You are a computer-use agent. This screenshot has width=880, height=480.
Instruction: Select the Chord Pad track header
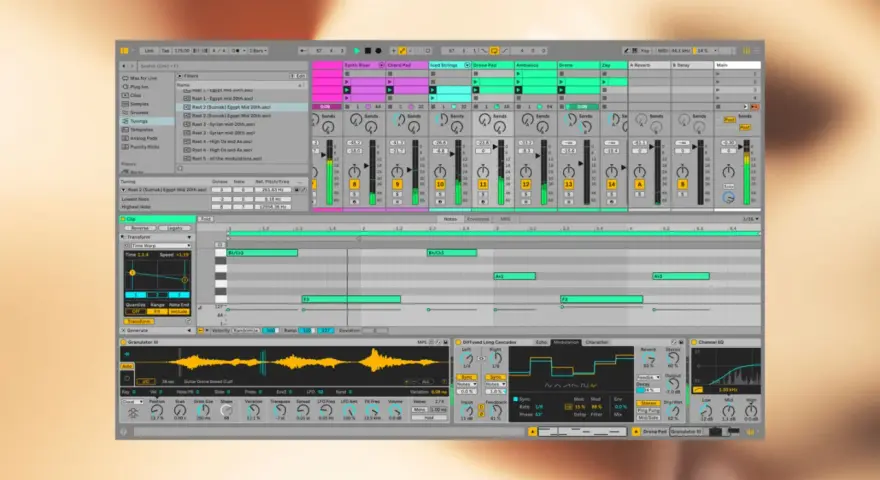[x=406, y=65]
